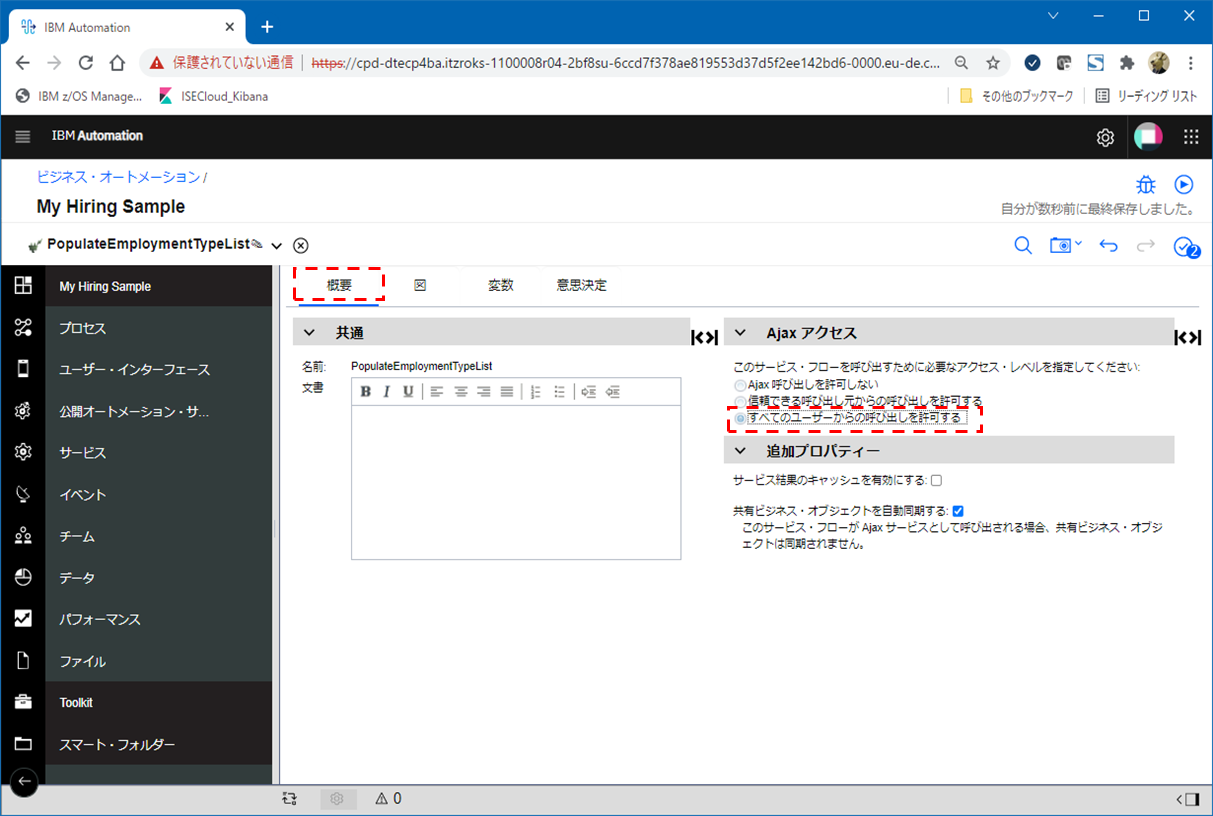Toggle 共有ビジネス・オブジェクトを自動同期する checkbox
The image size is (1213, 816).
point(958,511)
